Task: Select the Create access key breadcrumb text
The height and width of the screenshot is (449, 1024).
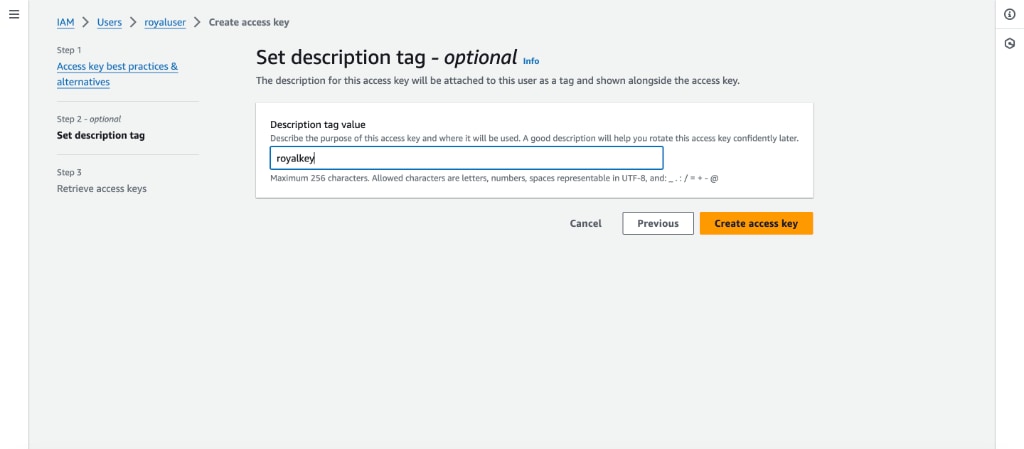Action: coord(249,22)
